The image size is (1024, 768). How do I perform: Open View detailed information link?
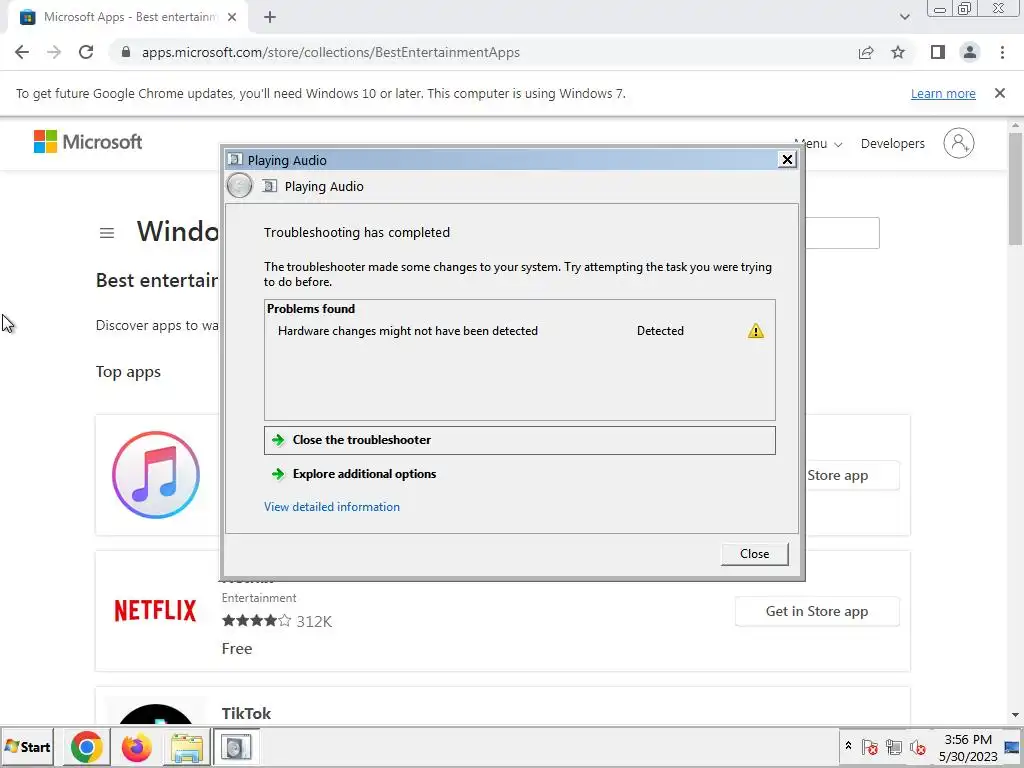332,507
